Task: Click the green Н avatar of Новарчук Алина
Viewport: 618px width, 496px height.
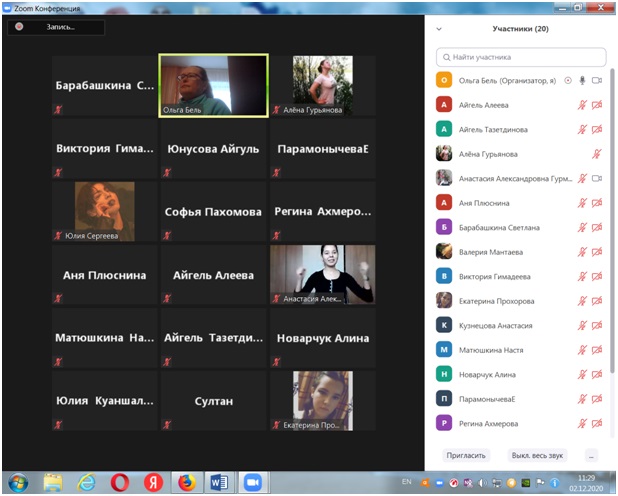Action: coord(444,375)
